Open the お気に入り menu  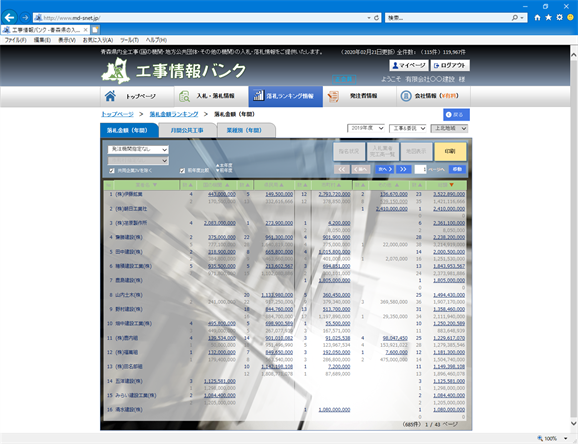tap(98, 40)
